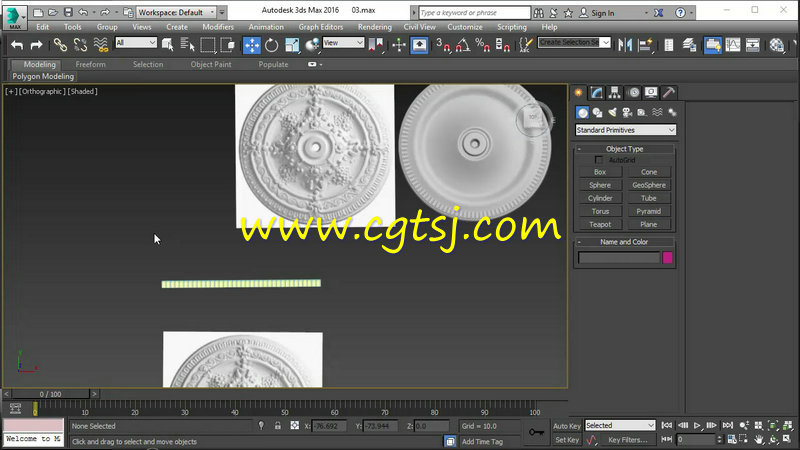This screenshot has height=450, width=800.
Task: Open the Mirror tool
Action: [x=624, y=45]
